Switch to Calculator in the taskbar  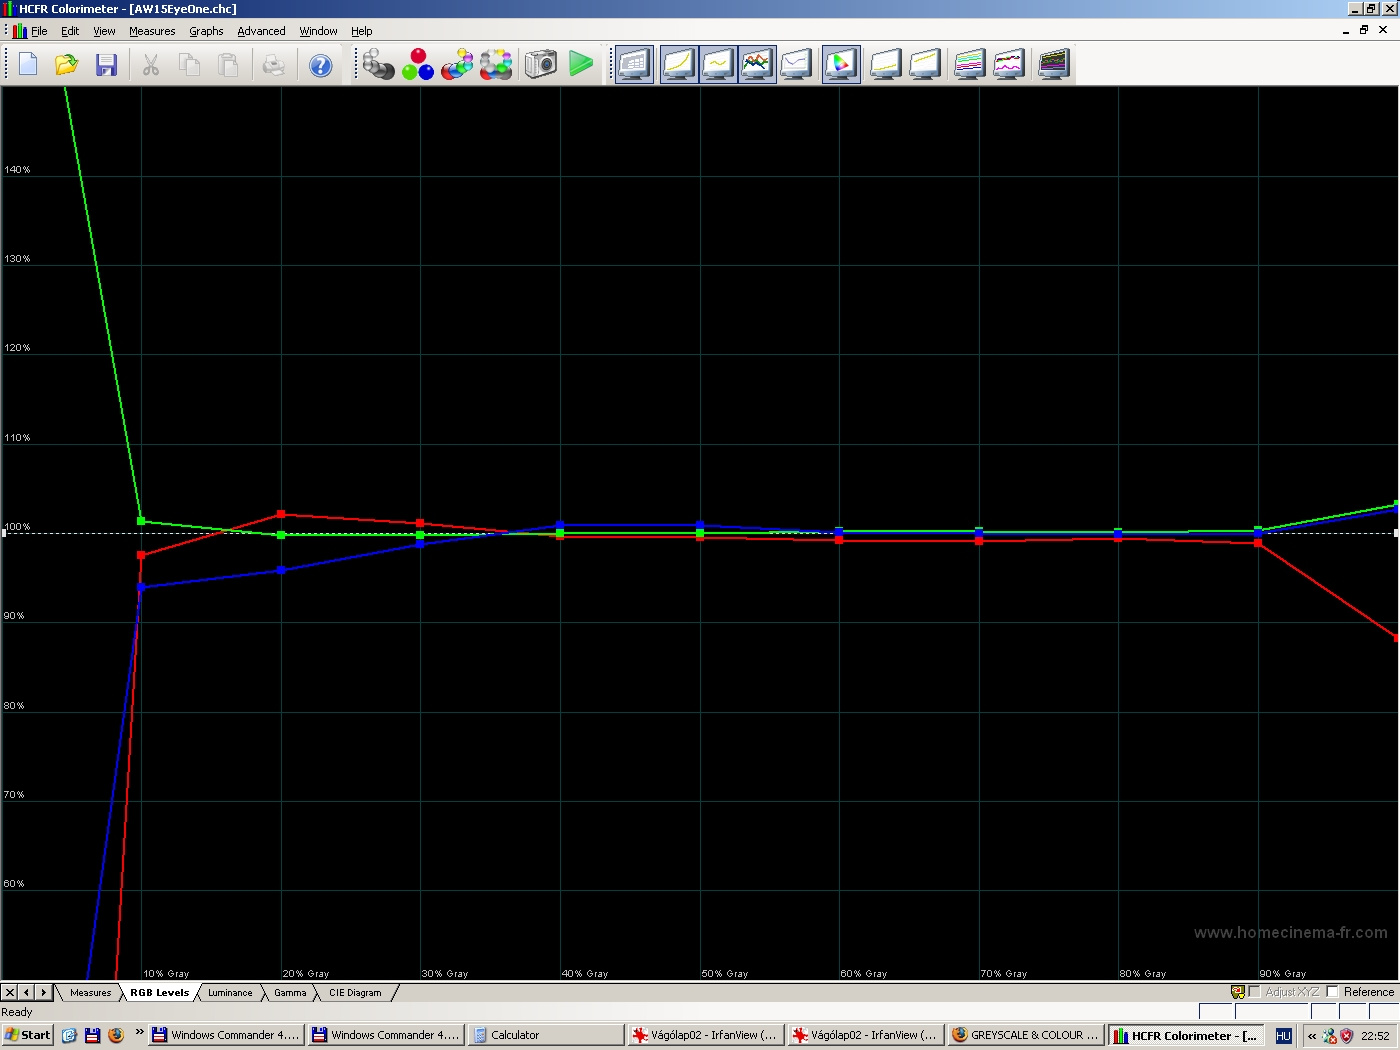(547, 1035)
